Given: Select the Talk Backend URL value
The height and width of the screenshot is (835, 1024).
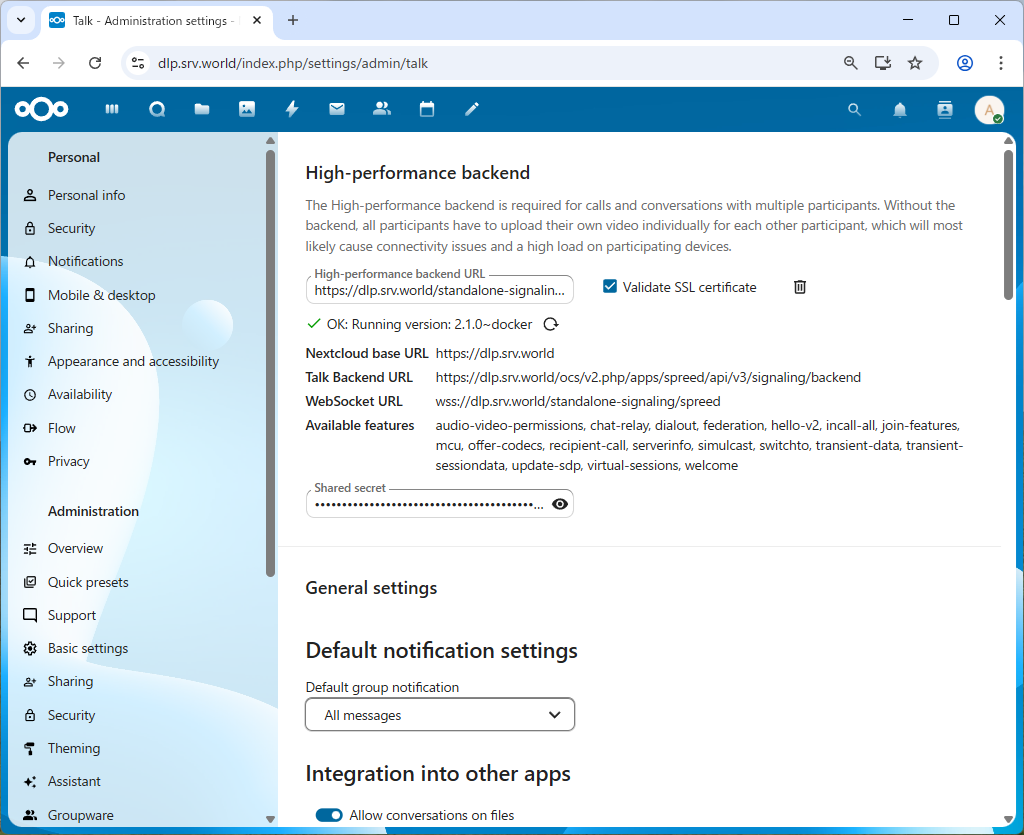Looking at the screenshot, I should coord(648,377).
